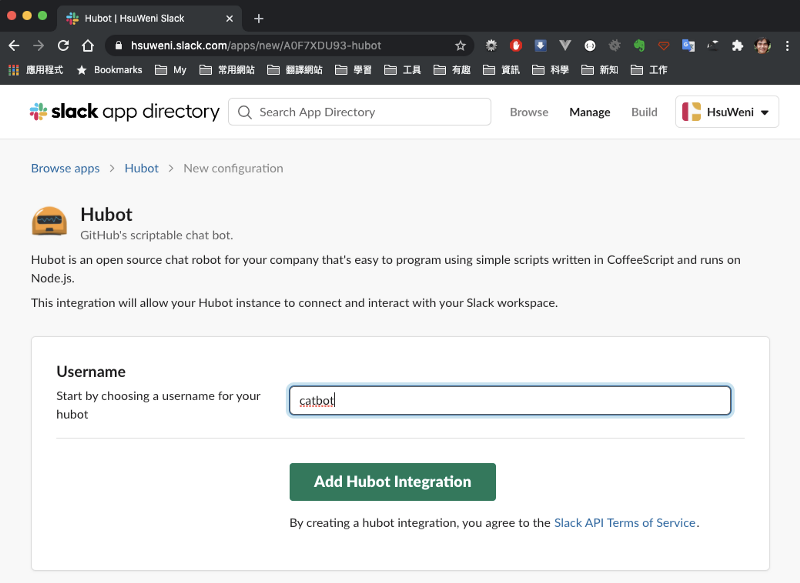Open the 有趣 bookmarks folder
Image resolution: width=800 pixels, height=583 pixels.
[452, 70]
